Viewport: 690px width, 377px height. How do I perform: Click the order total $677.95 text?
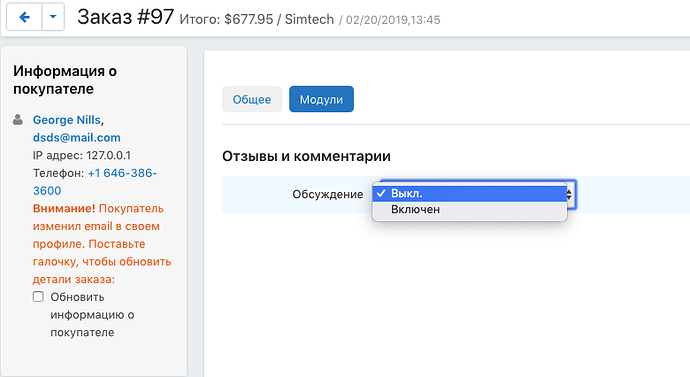click(x=249, y=19)
